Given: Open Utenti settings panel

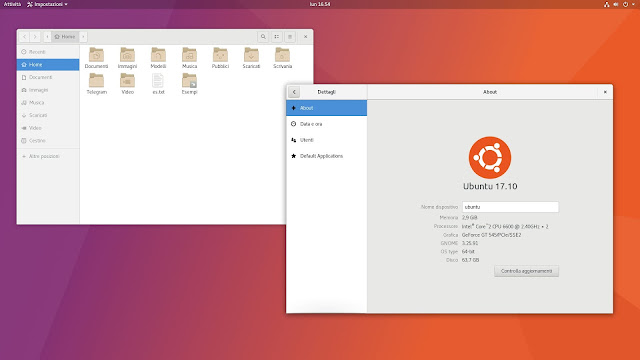Looking at the screenshot, I should [x=327, y=140].
